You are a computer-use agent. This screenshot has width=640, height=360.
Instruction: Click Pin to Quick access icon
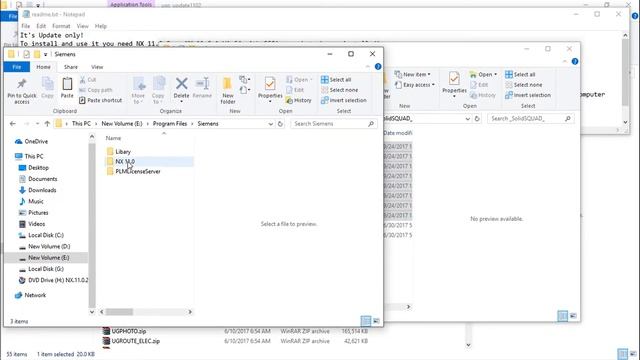(x=22, y=84)
